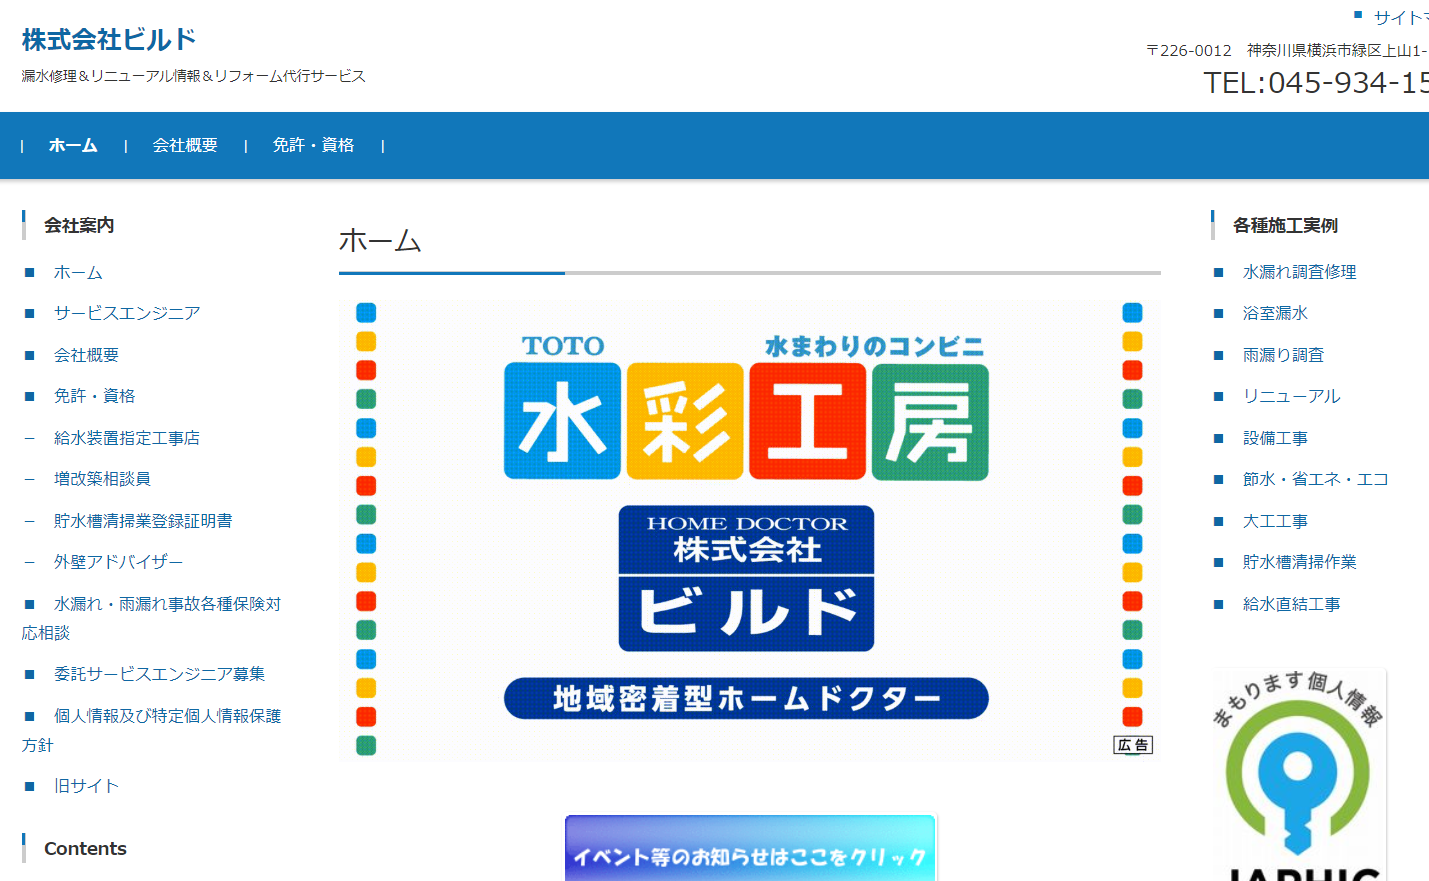Click the green 房 tile in logo
This screenshot has width=1429, height=881.
coord(930,421)
